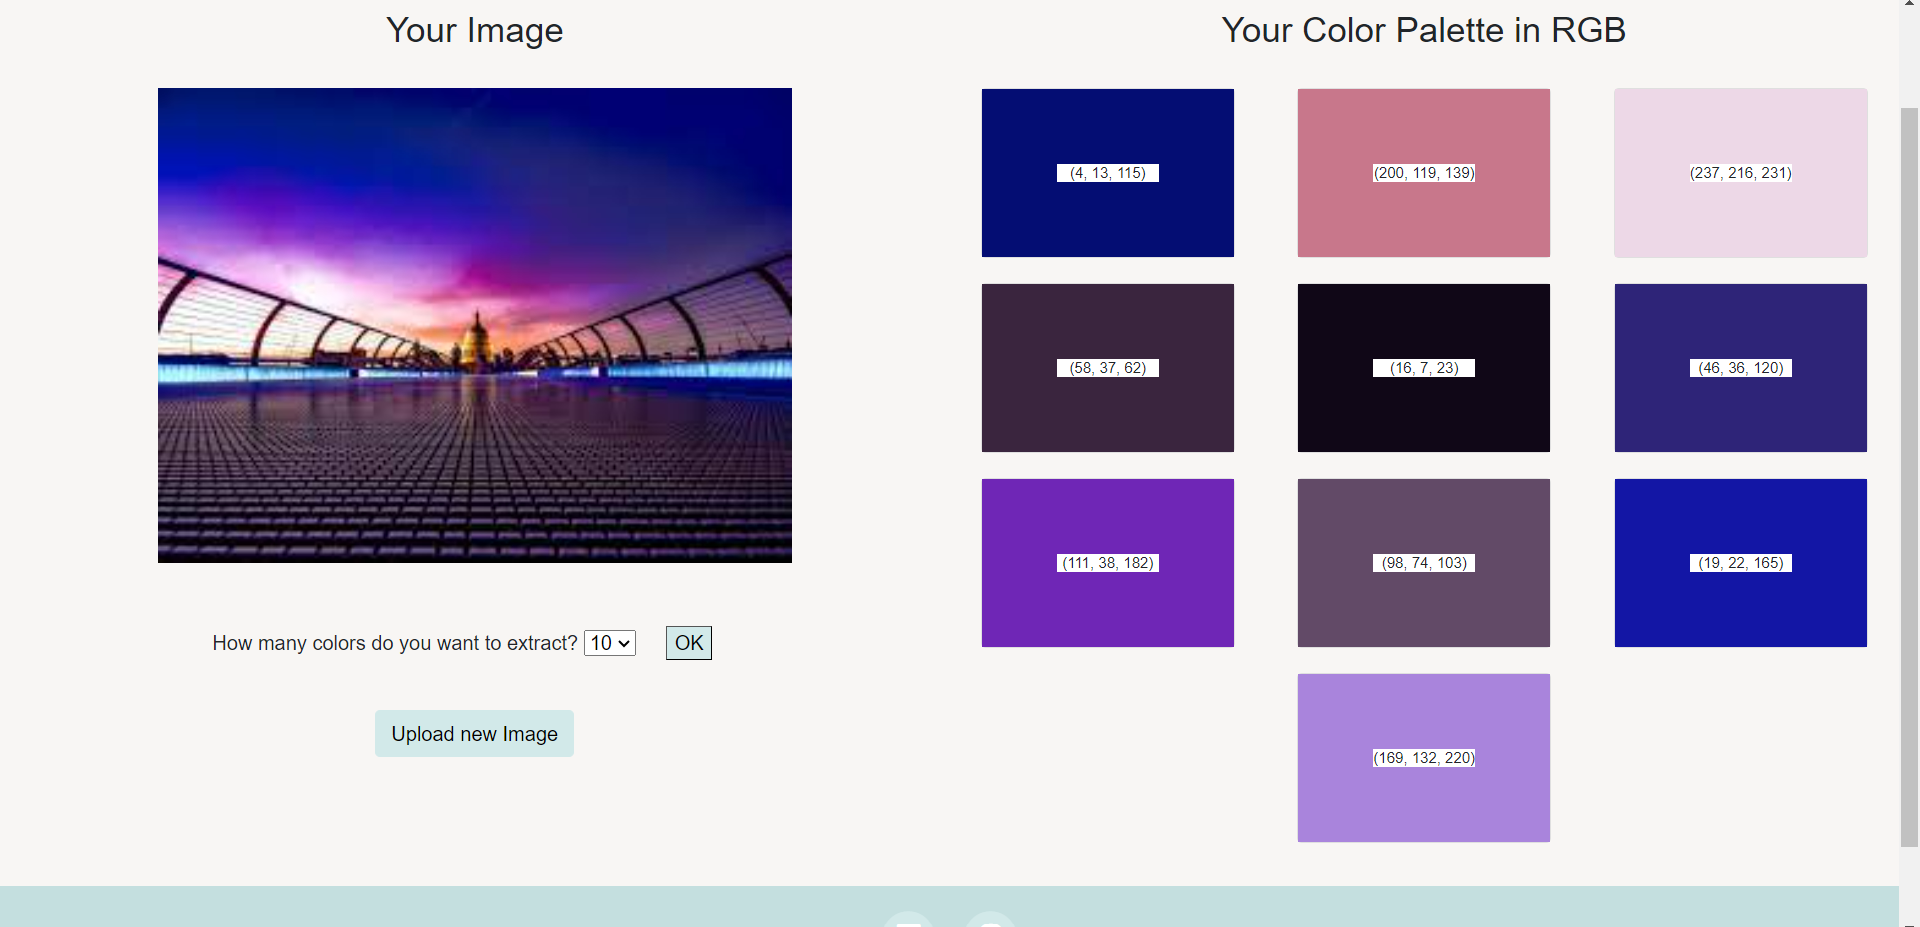This screenshot has height=927, width=1920.
Task: Click the left circular footer icon
Action: [908, 920]
